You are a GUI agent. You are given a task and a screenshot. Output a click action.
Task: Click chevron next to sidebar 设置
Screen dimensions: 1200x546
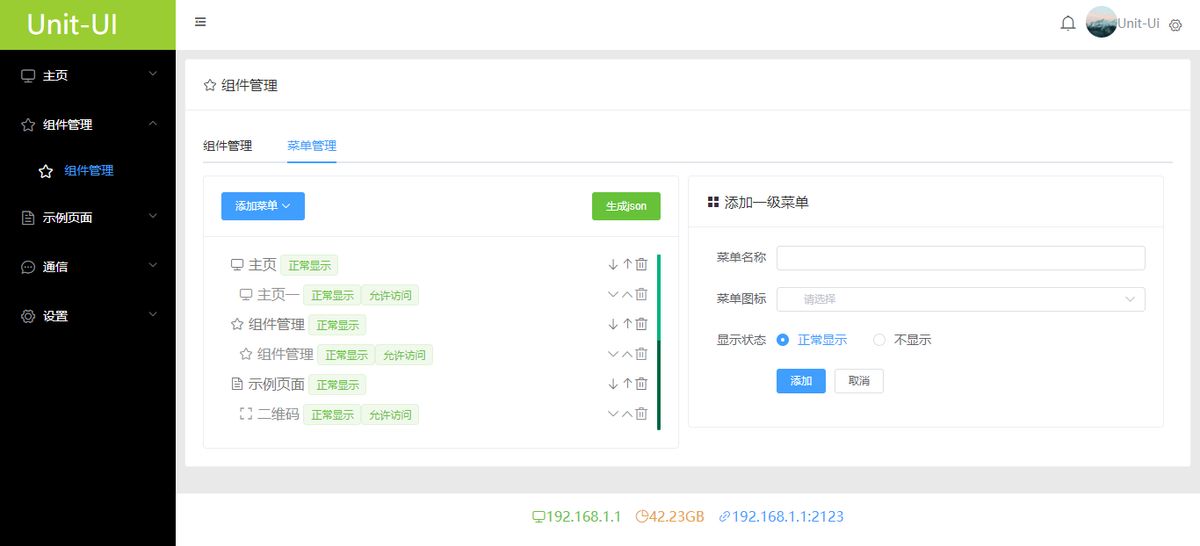coord(153,315)
